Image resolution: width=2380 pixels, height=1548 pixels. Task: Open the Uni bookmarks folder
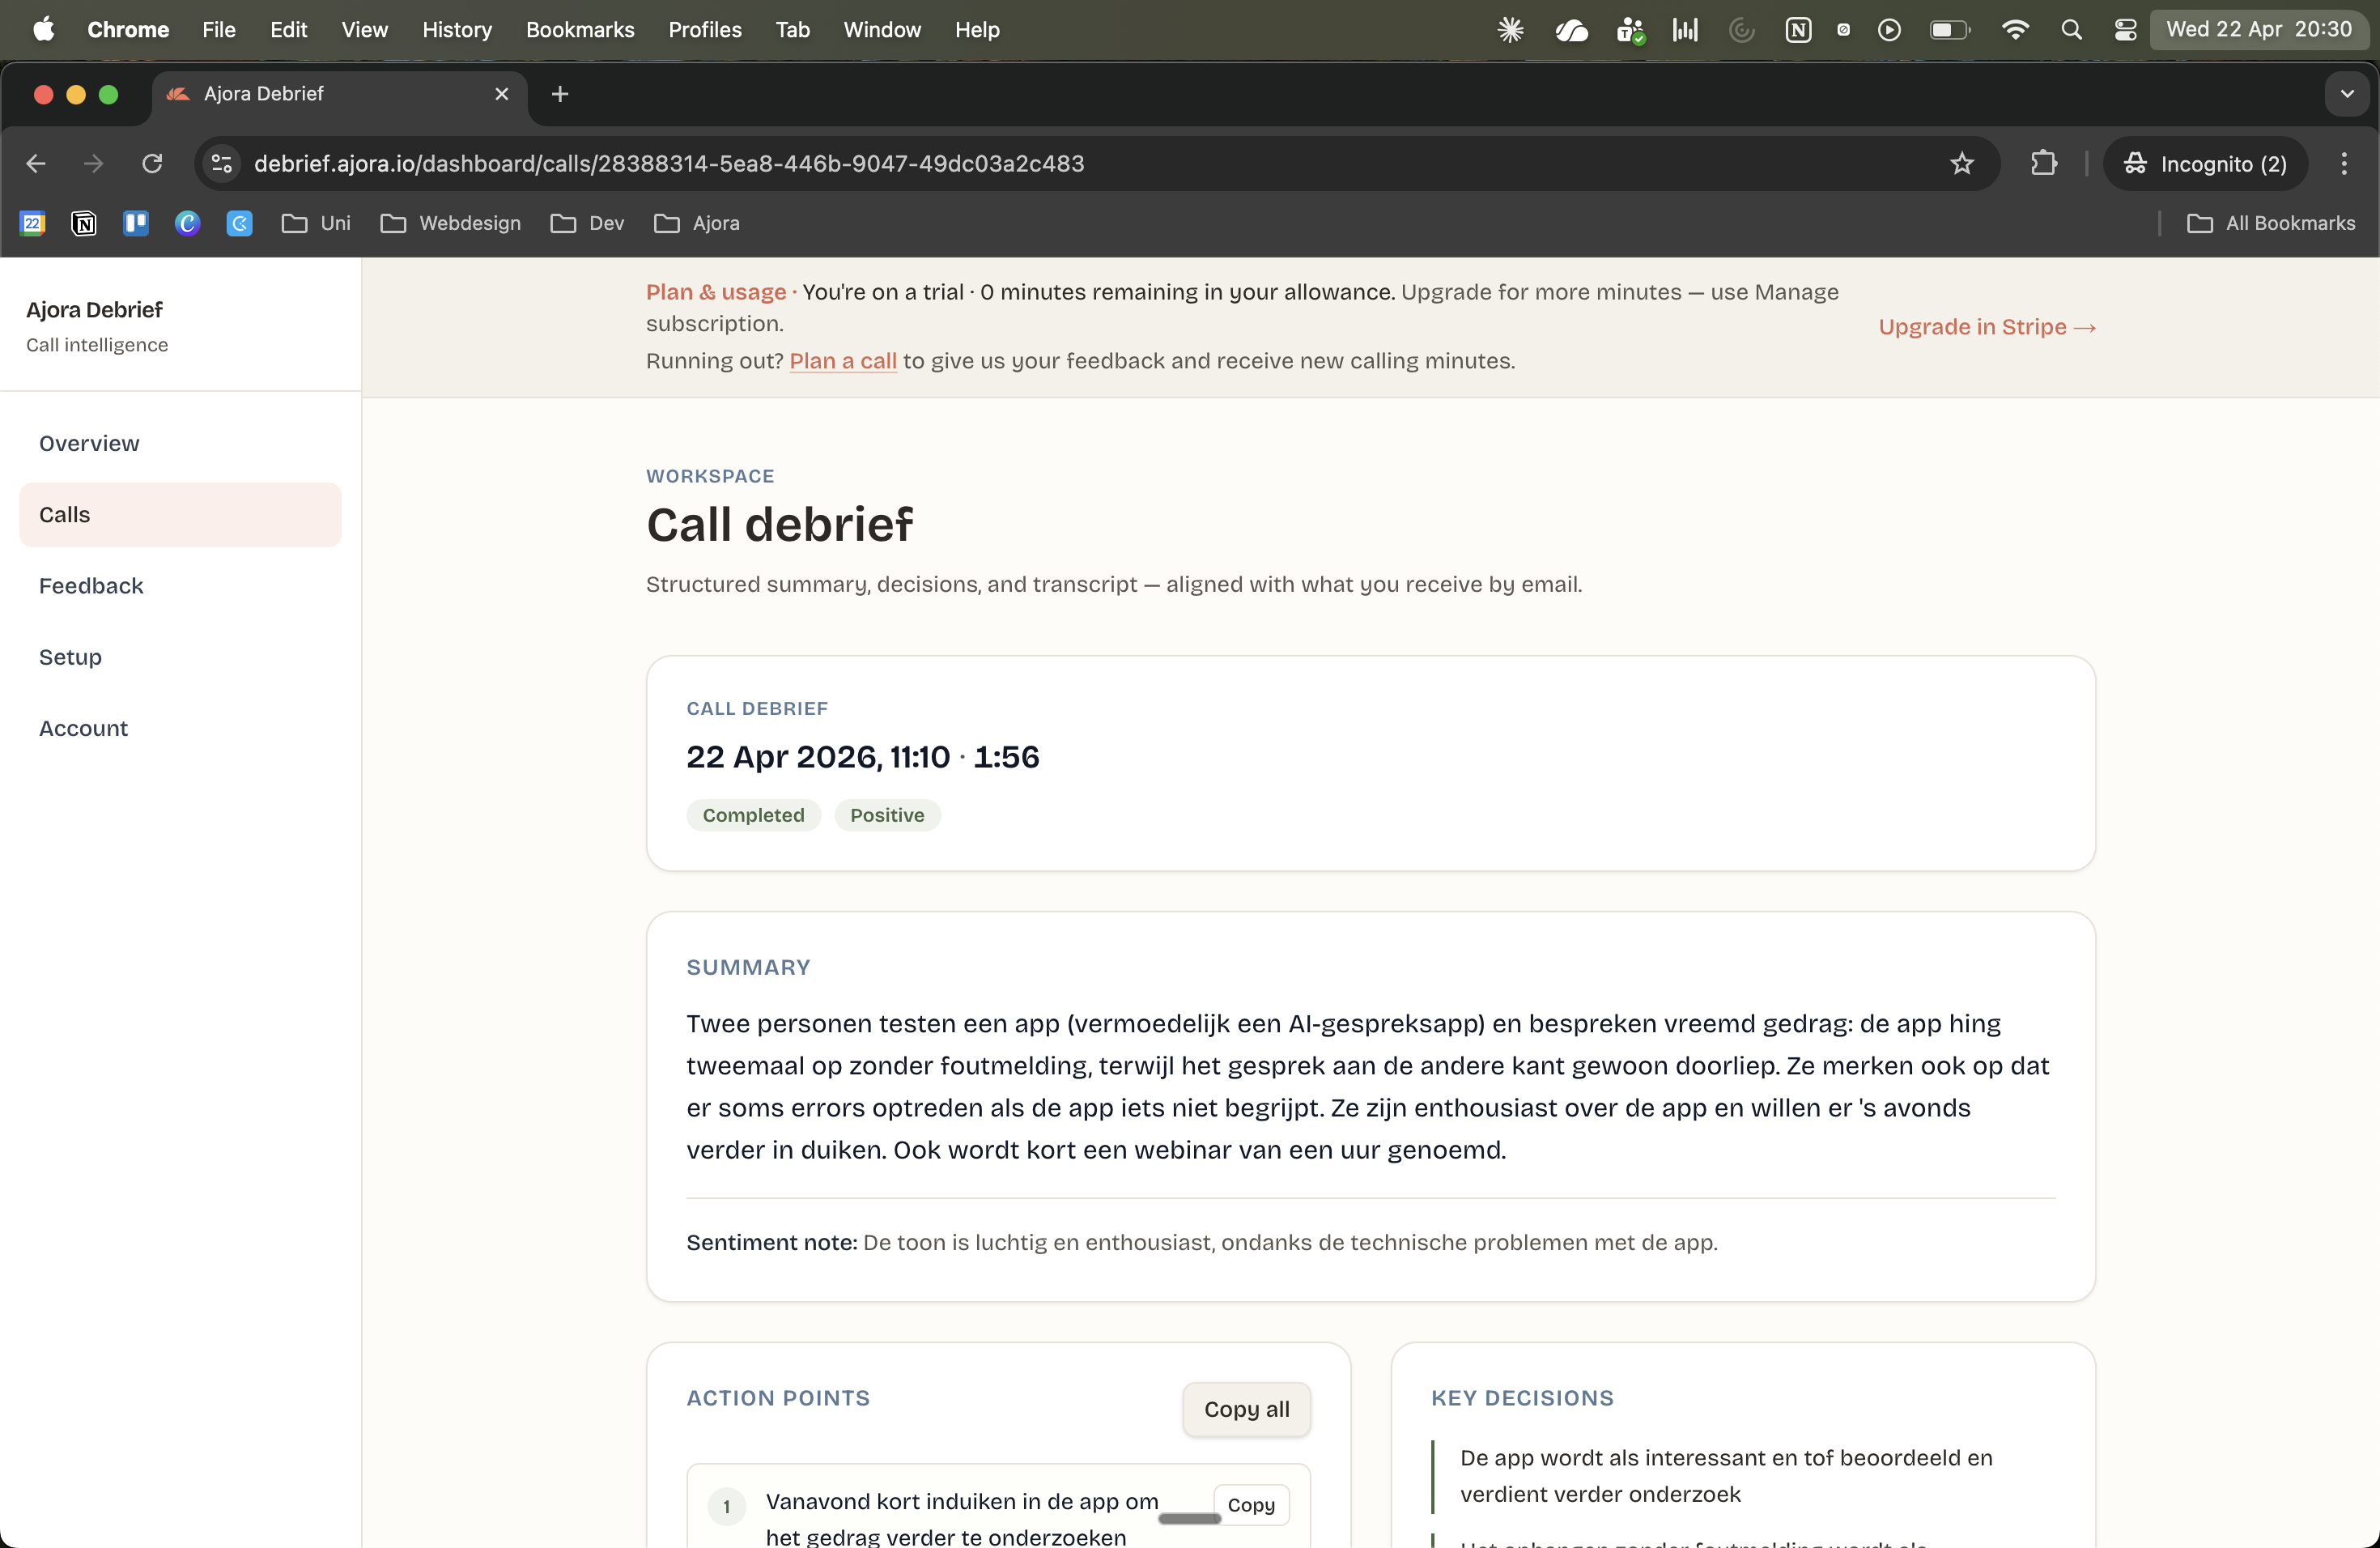pyautogui.click(x=316, y=223)
